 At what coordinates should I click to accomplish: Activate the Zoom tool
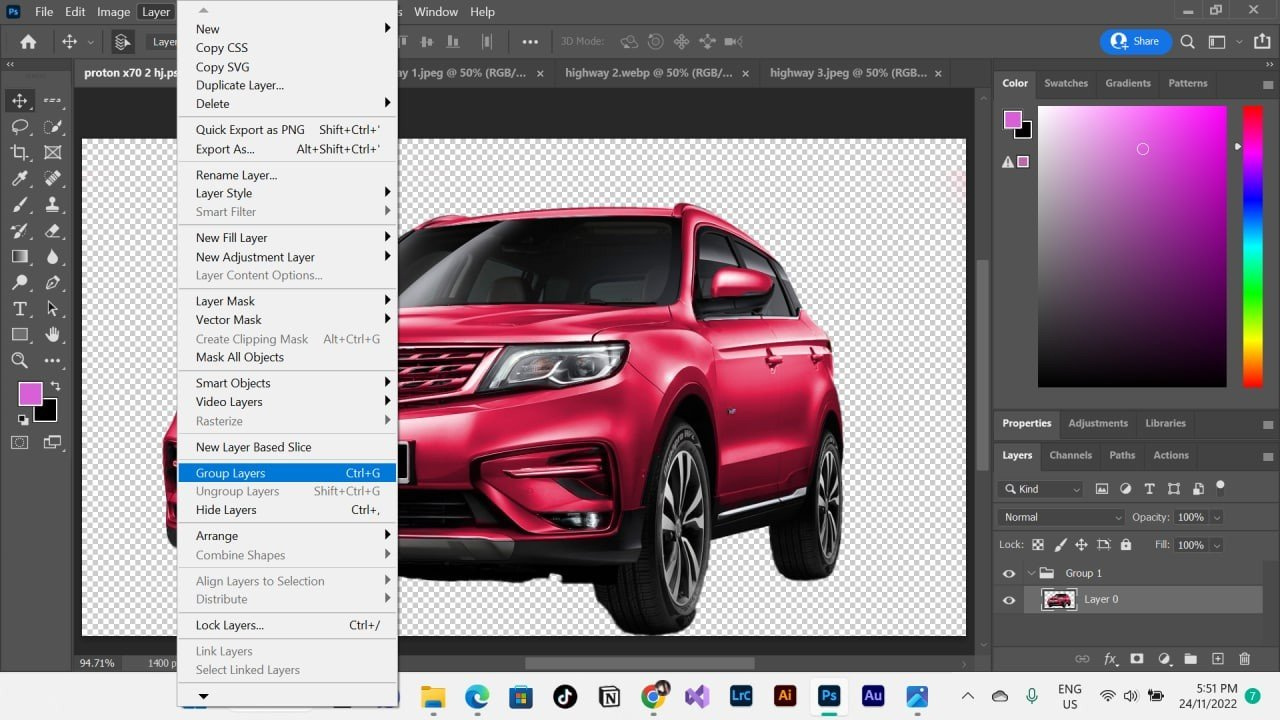click(x=19, y=361)
